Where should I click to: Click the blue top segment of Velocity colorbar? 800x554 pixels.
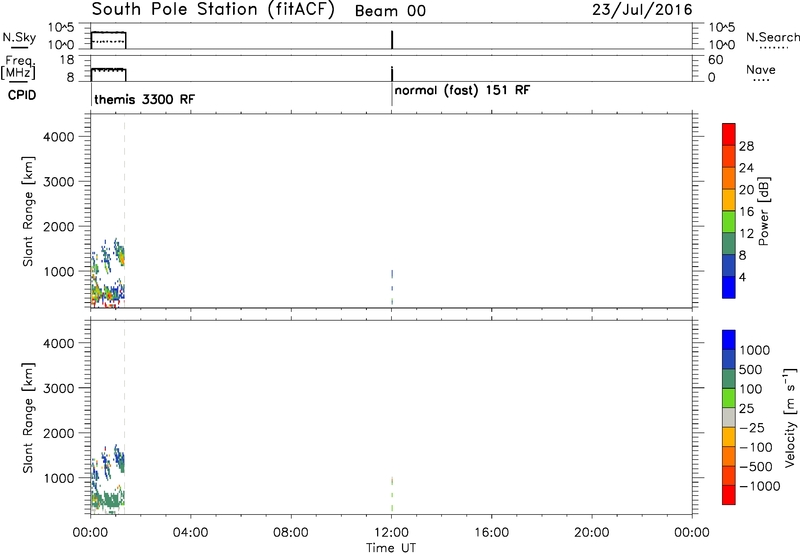point(729,340)
